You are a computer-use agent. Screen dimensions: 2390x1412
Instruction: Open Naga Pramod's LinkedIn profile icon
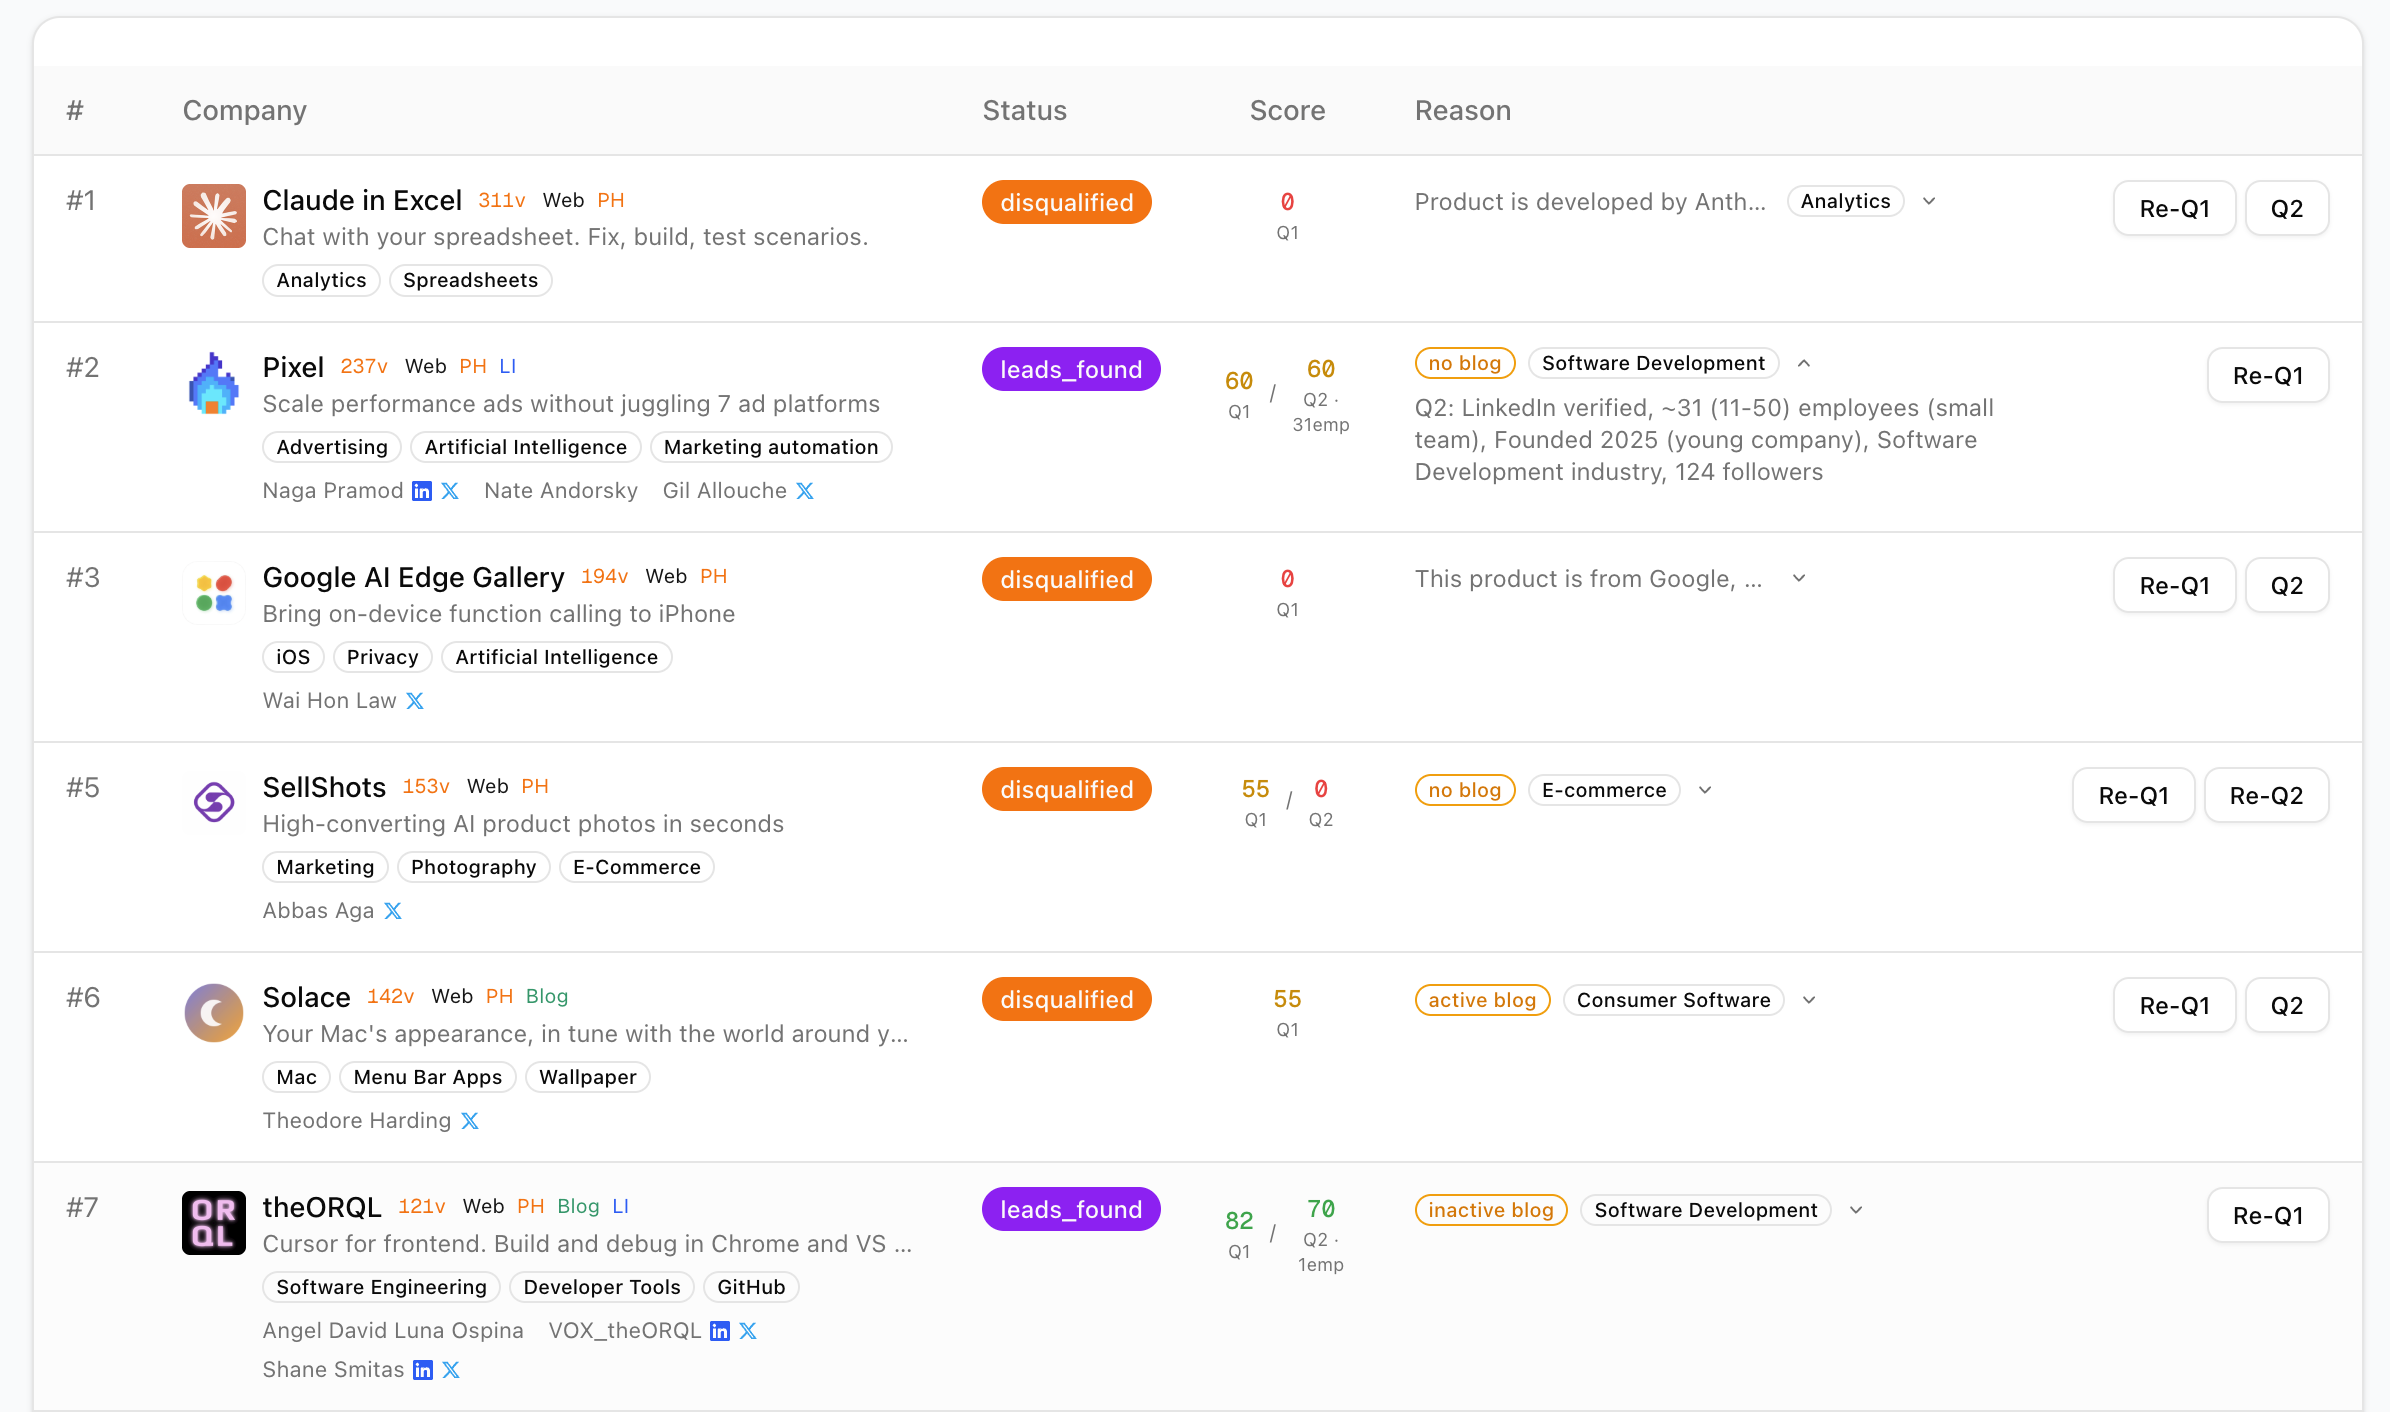[422, 491]
